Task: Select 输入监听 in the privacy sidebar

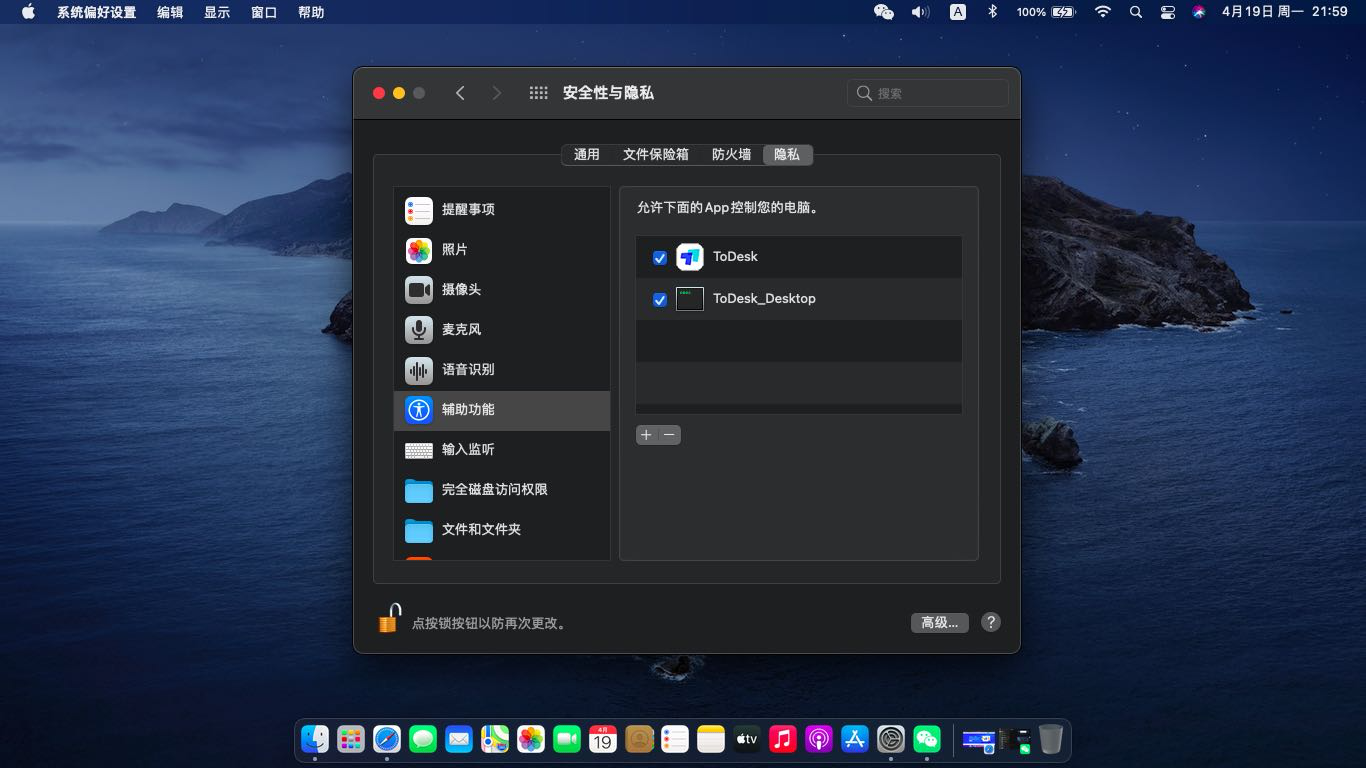Action: point(502,450)
